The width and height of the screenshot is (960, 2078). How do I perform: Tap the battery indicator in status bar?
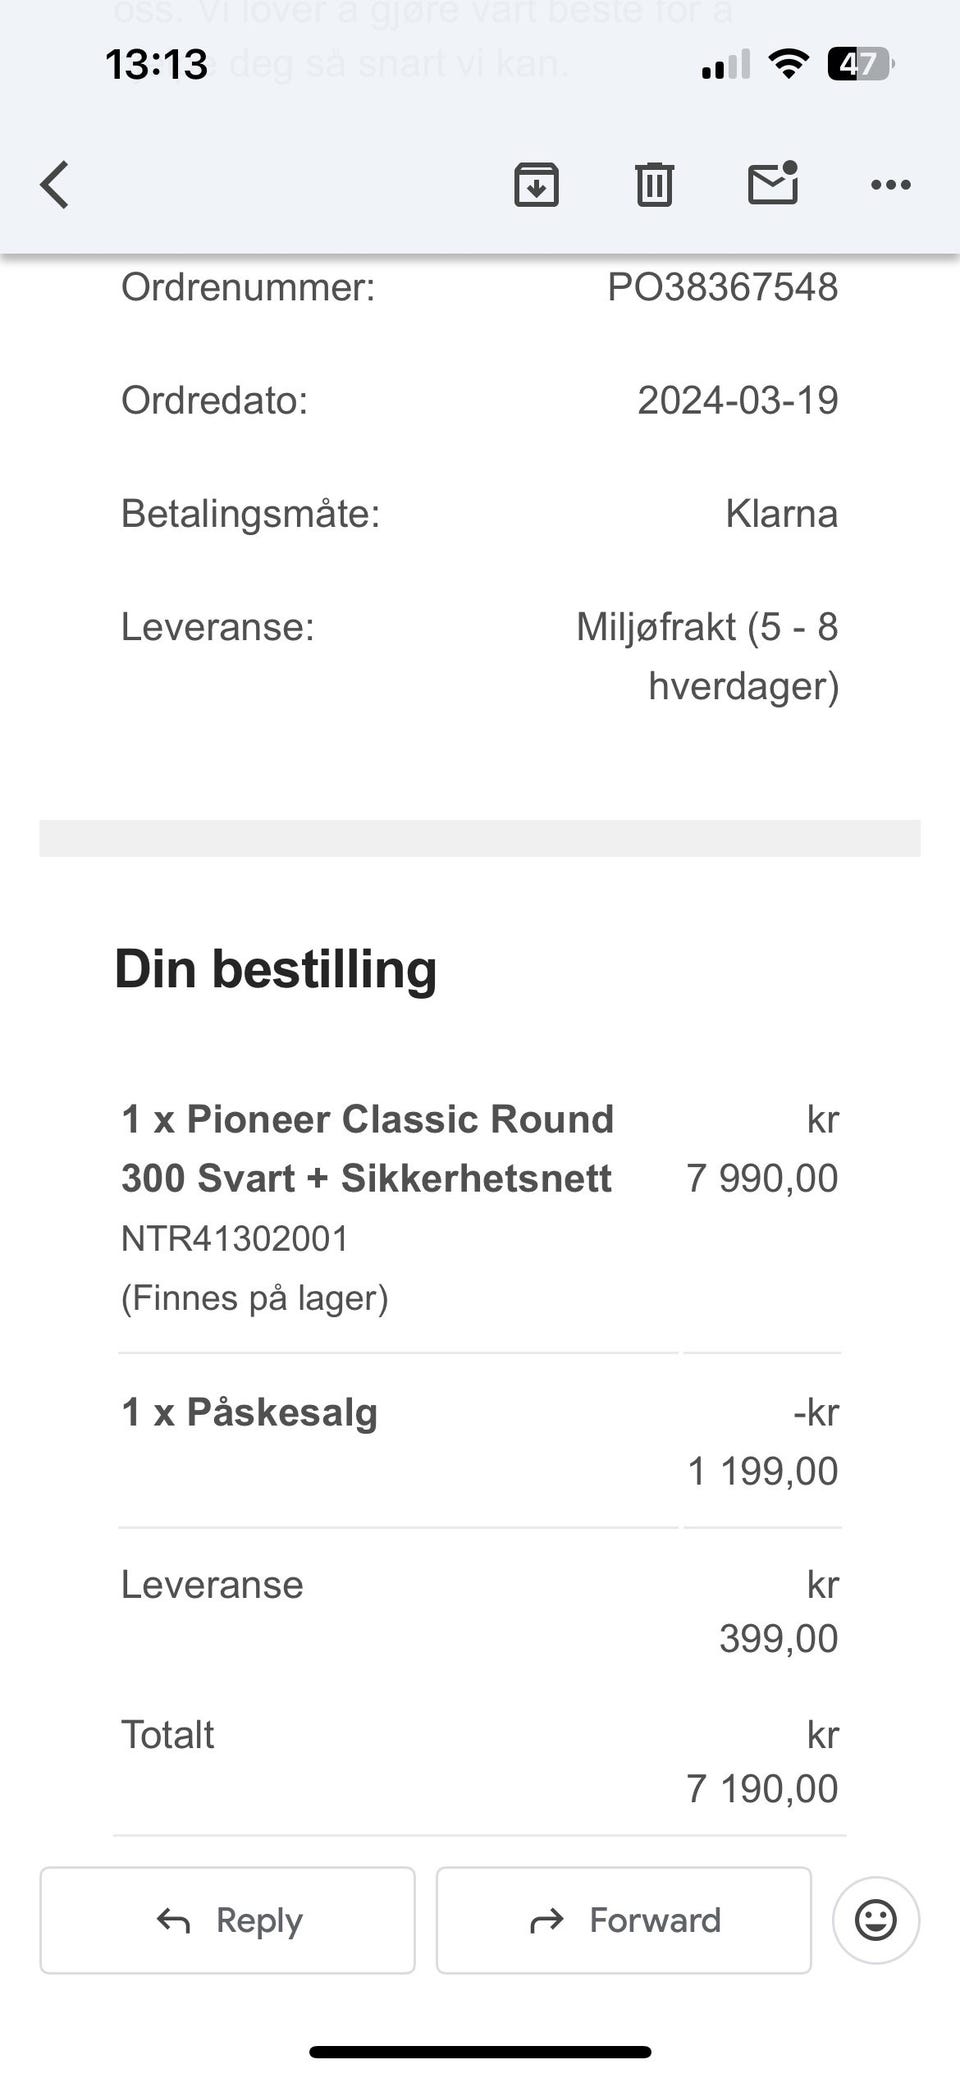click(x=859, y=65)
